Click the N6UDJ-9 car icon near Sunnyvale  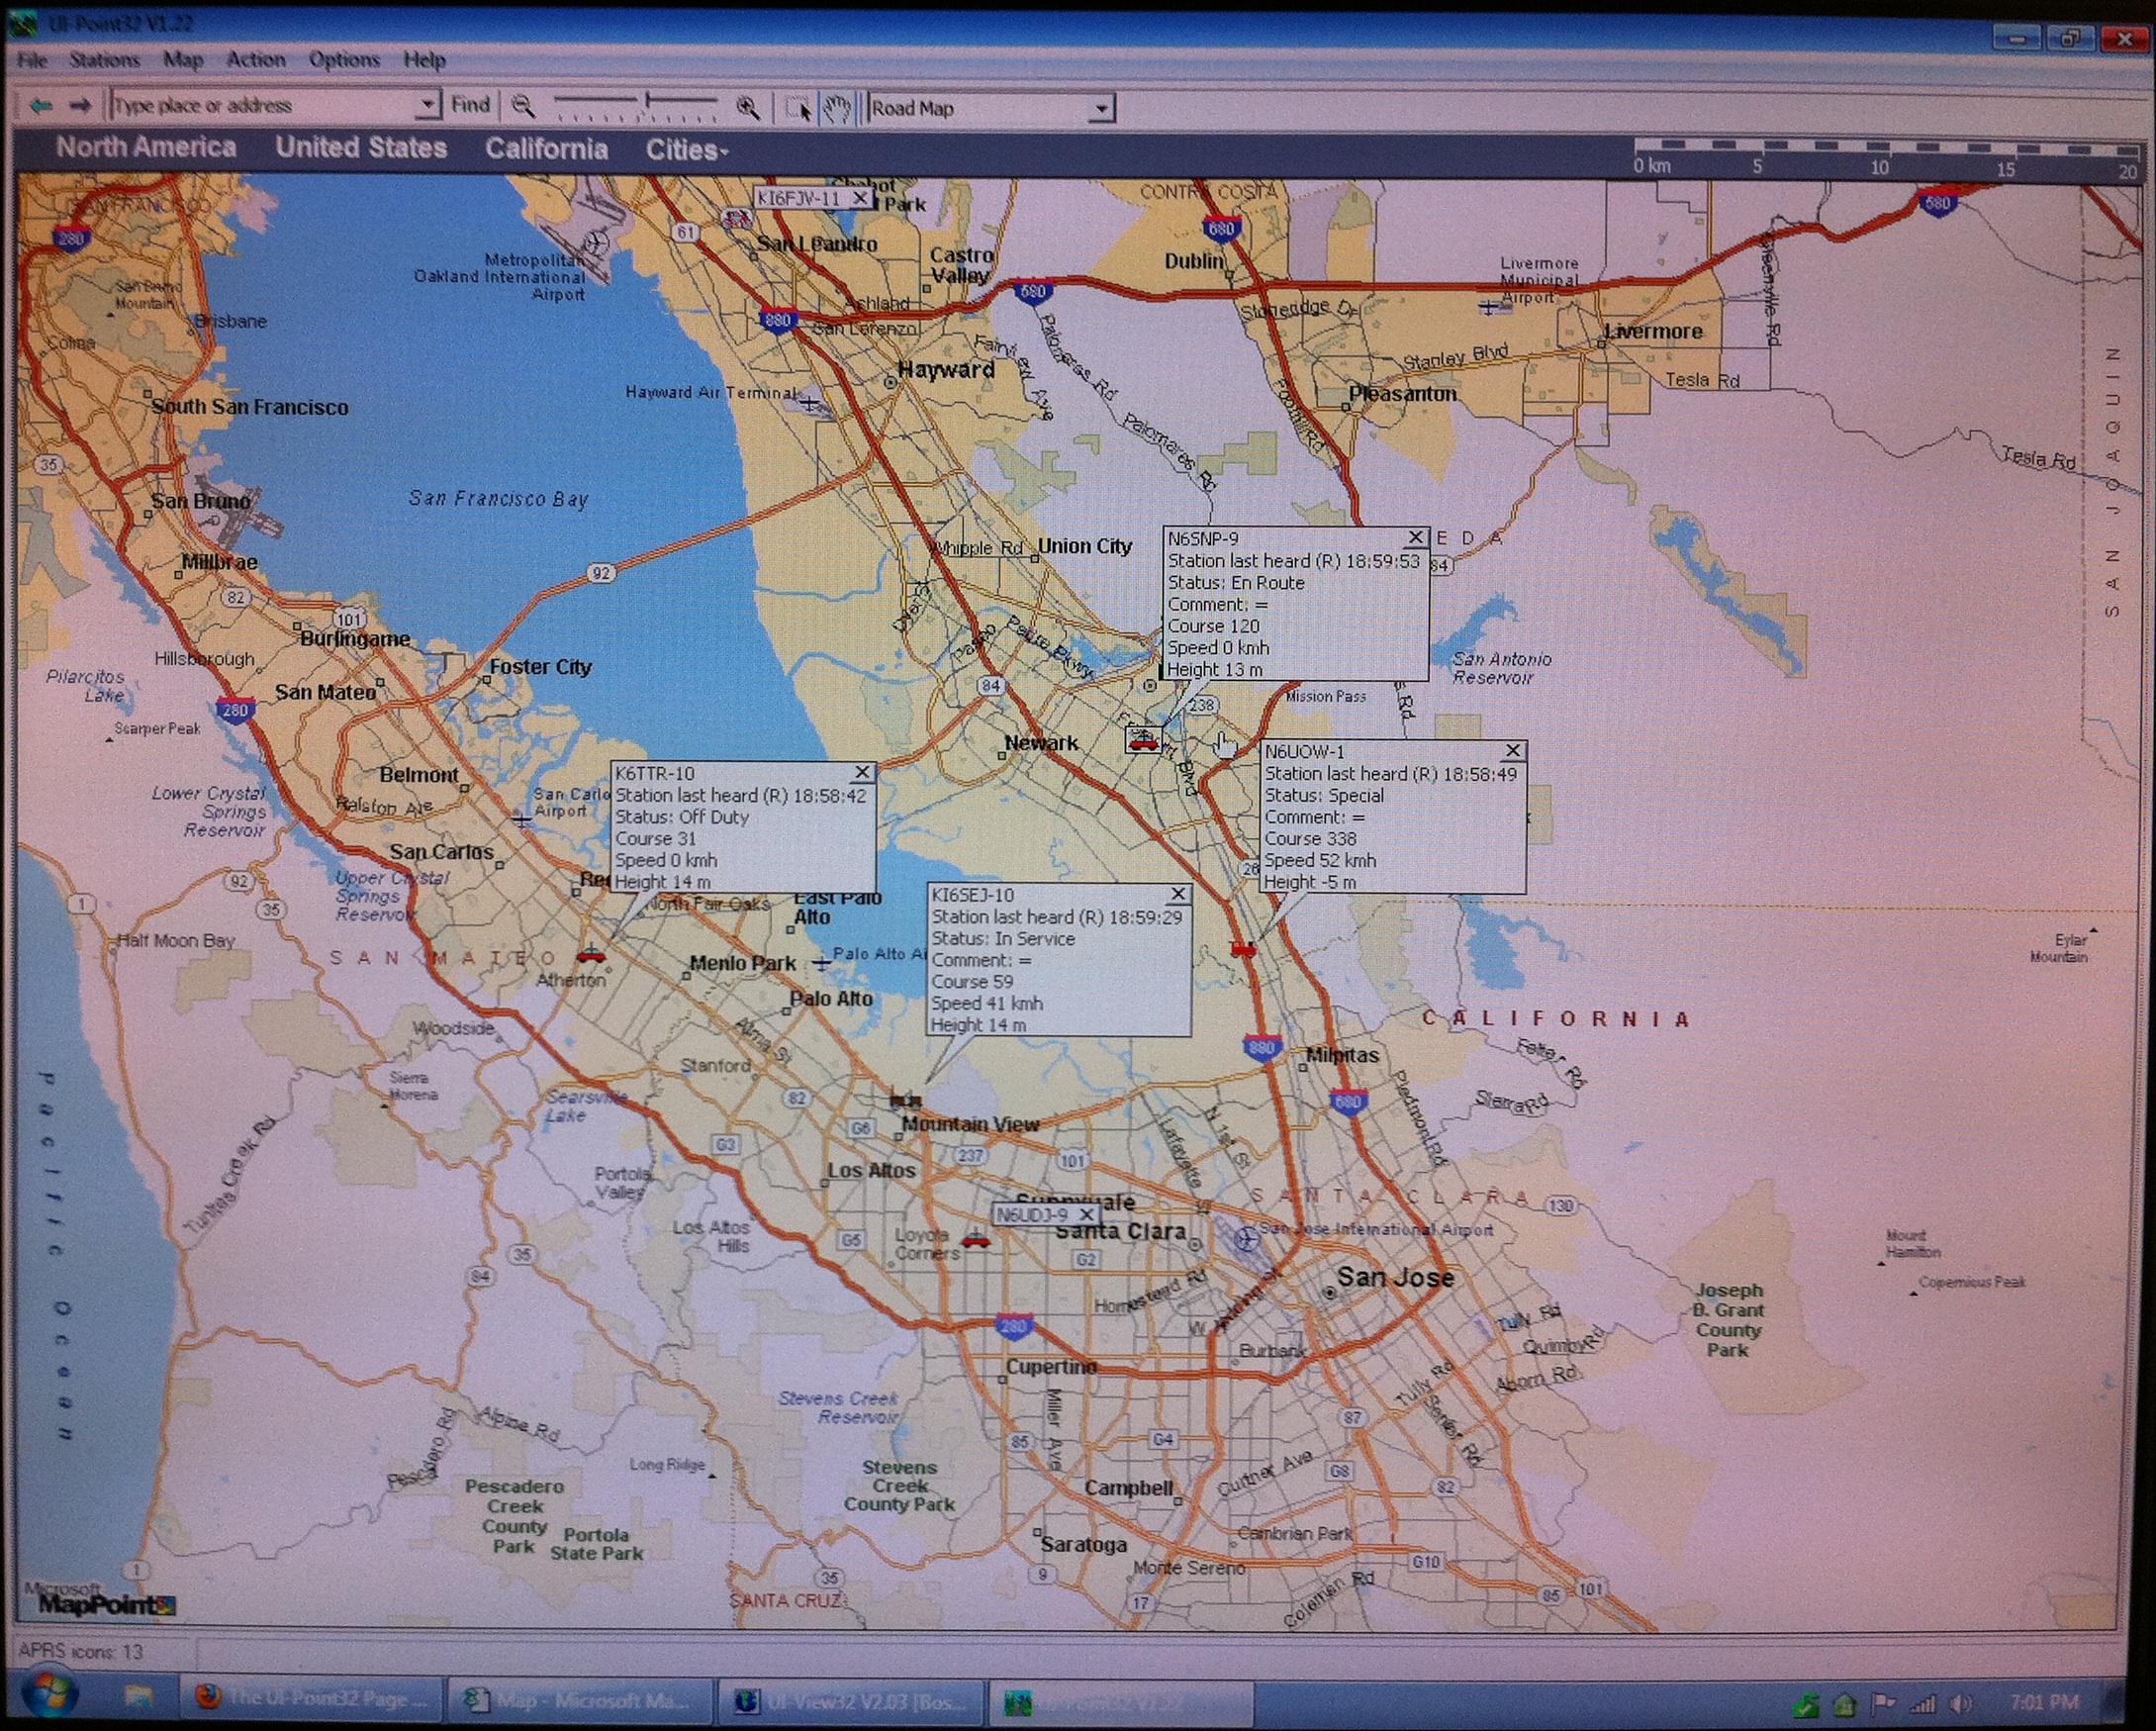click(x=975, y=1241)
